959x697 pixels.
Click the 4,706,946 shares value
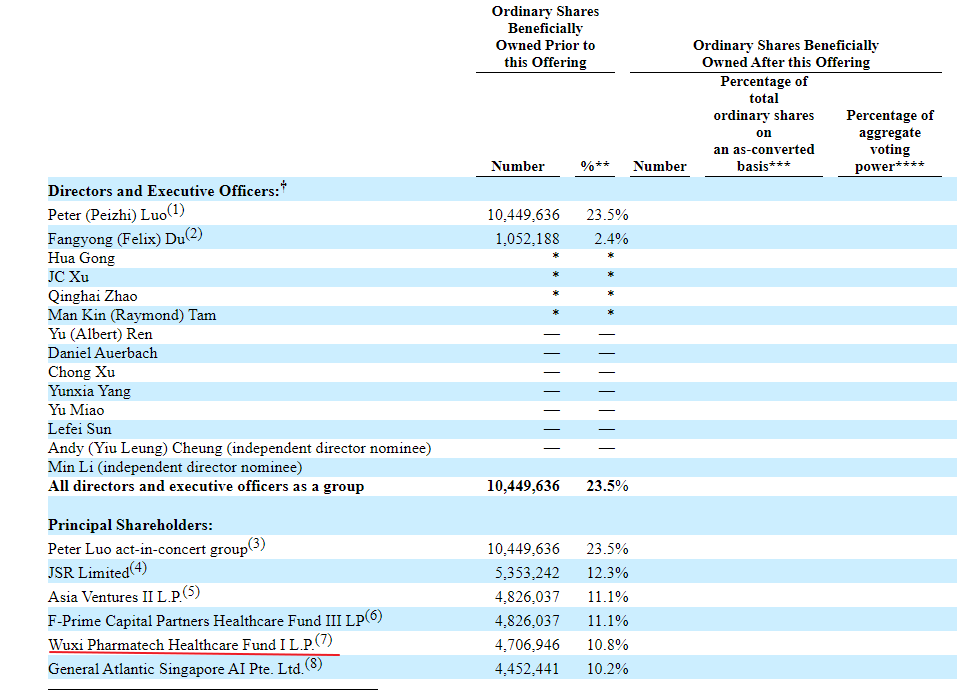point(523,645)
